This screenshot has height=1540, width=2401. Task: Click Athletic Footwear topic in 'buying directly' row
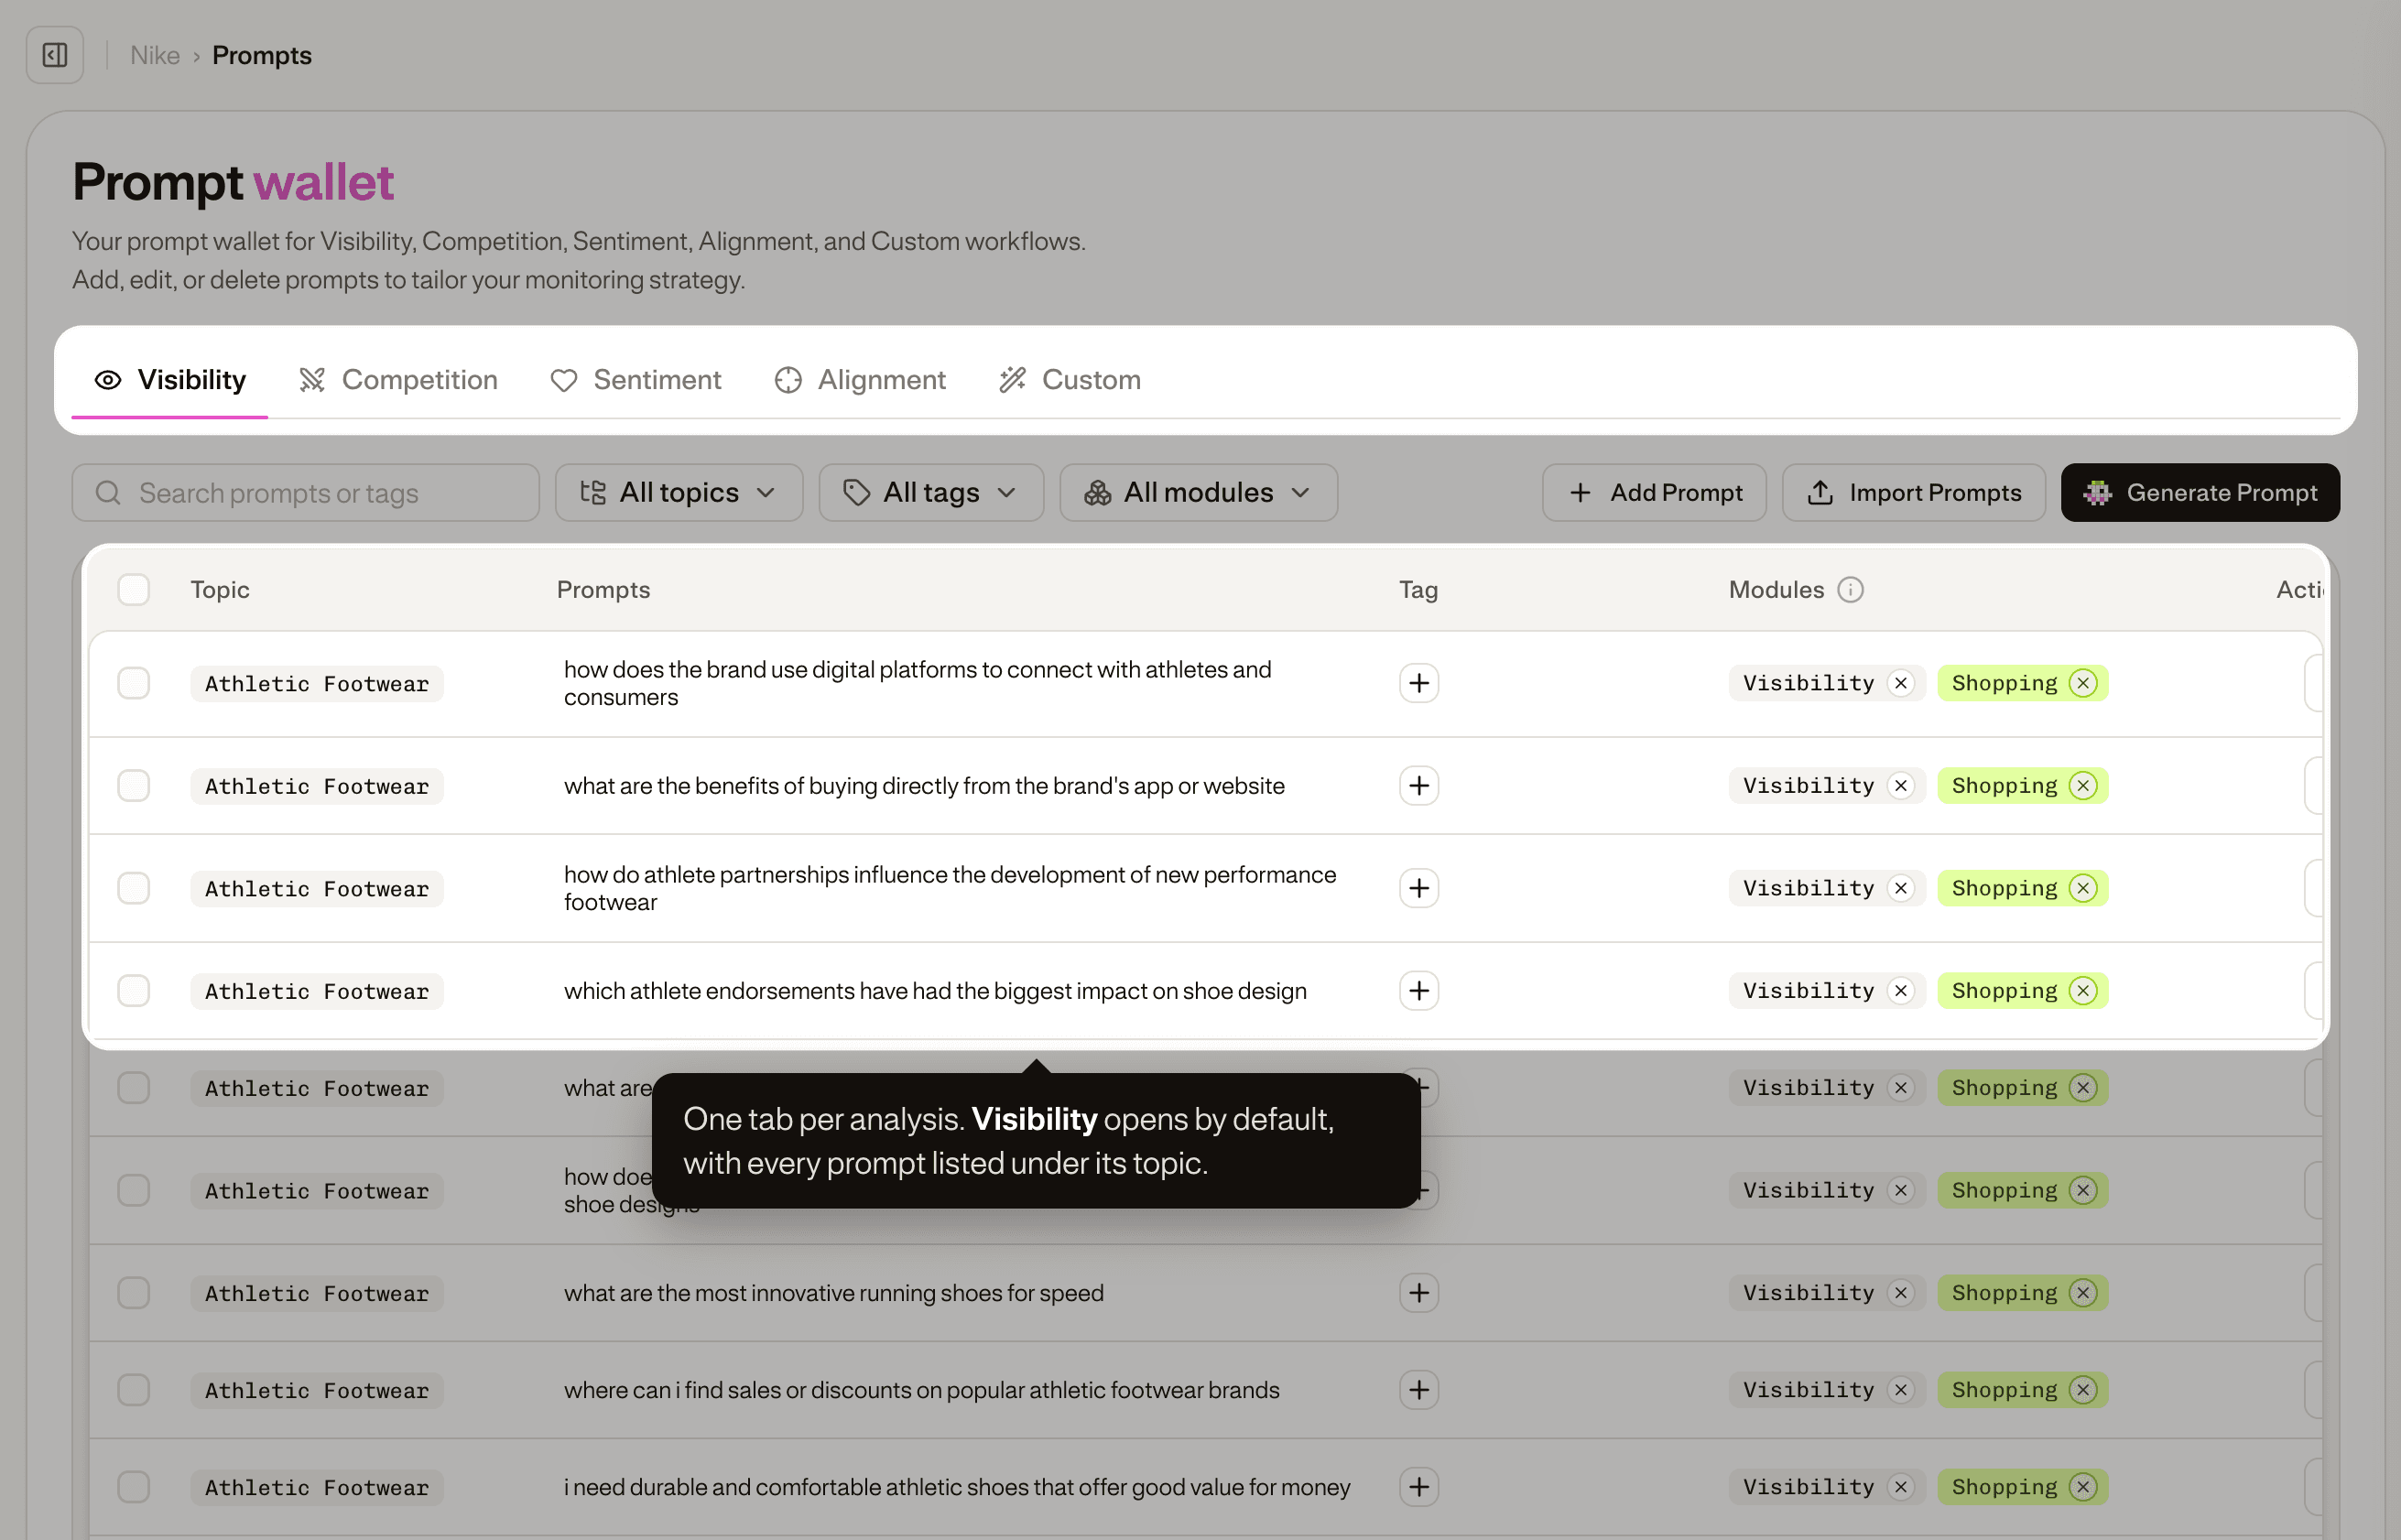pyautogui.click(x=317, y=786)
